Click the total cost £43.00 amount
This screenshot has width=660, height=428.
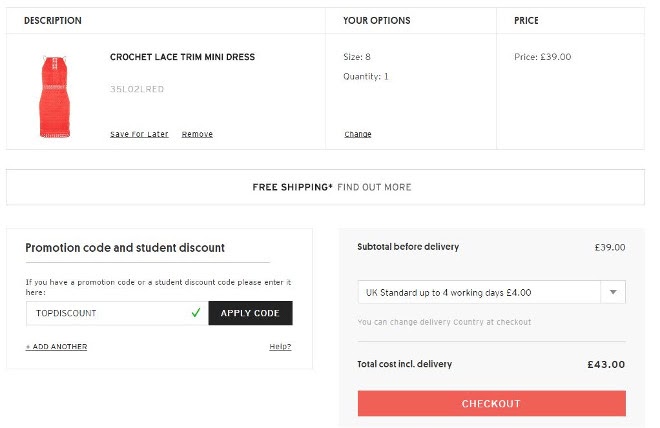point(606,364)
